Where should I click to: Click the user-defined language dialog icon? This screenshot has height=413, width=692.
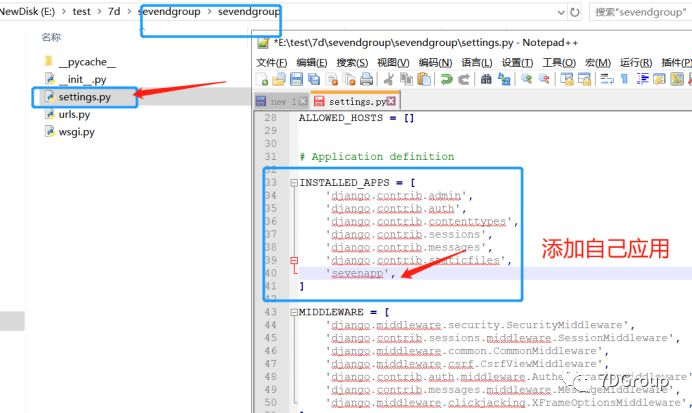[x=659, y=79]
